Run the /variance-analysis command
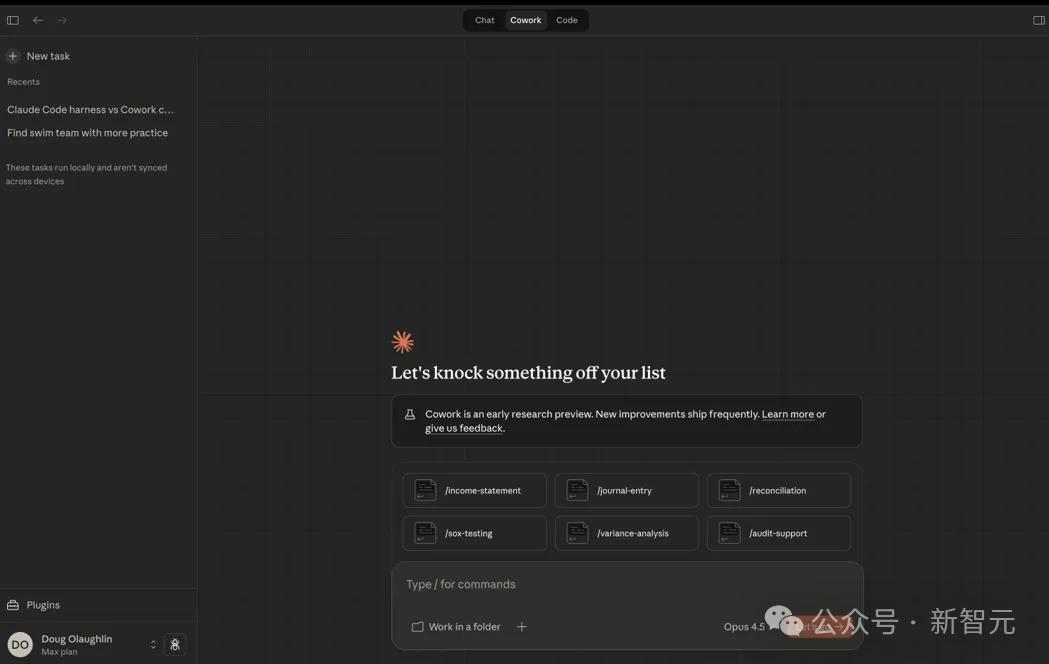Viewport: 1049px width, 664px height. pyautogui.click(x=626, y=533)
